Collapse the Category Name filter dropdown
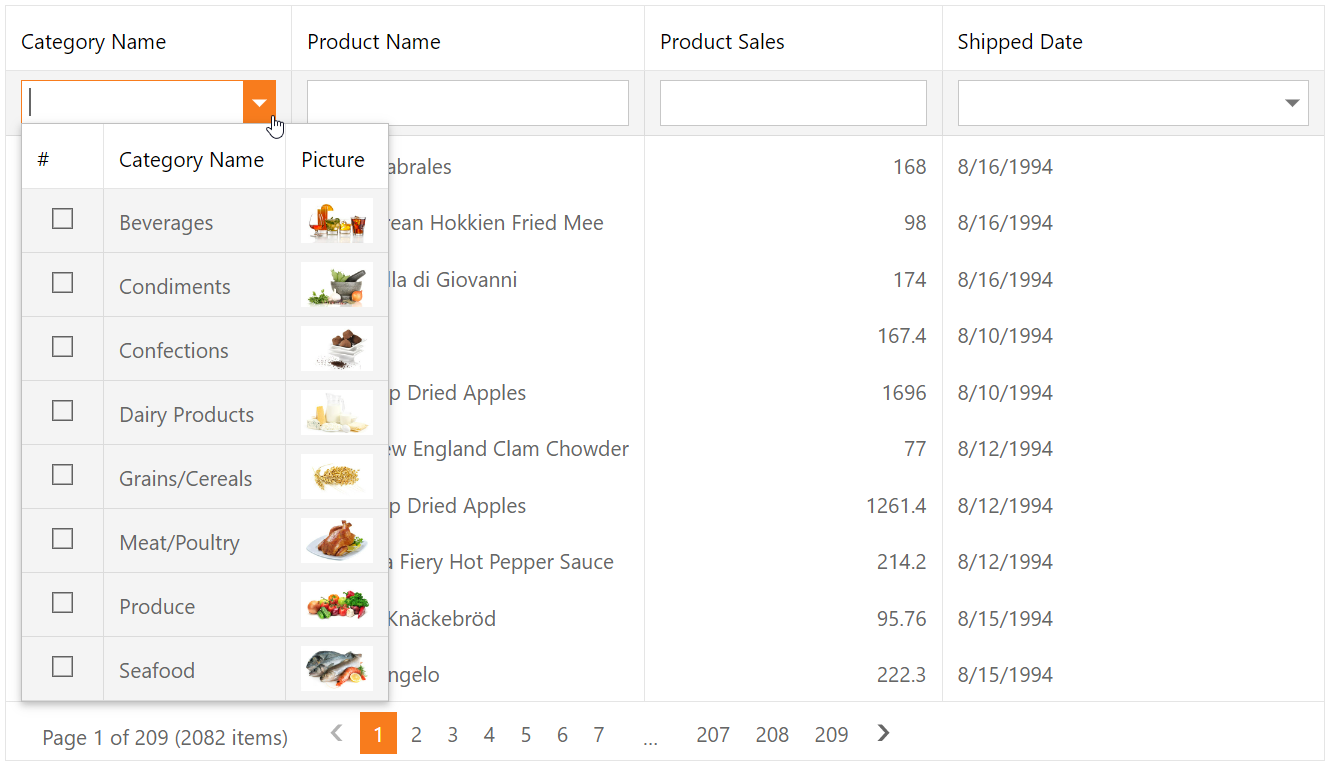The height and width of the screenshot is (766, 1331). tap(259, 103)
